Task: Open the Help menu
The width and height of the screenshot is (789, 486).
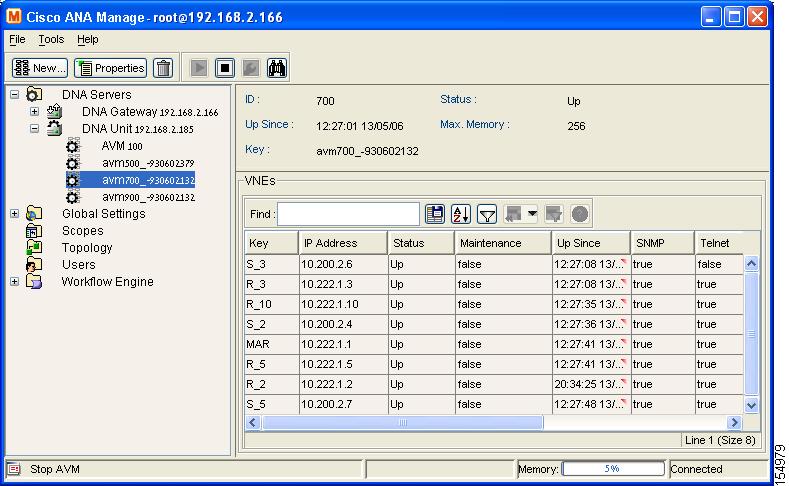Action: 88,39
